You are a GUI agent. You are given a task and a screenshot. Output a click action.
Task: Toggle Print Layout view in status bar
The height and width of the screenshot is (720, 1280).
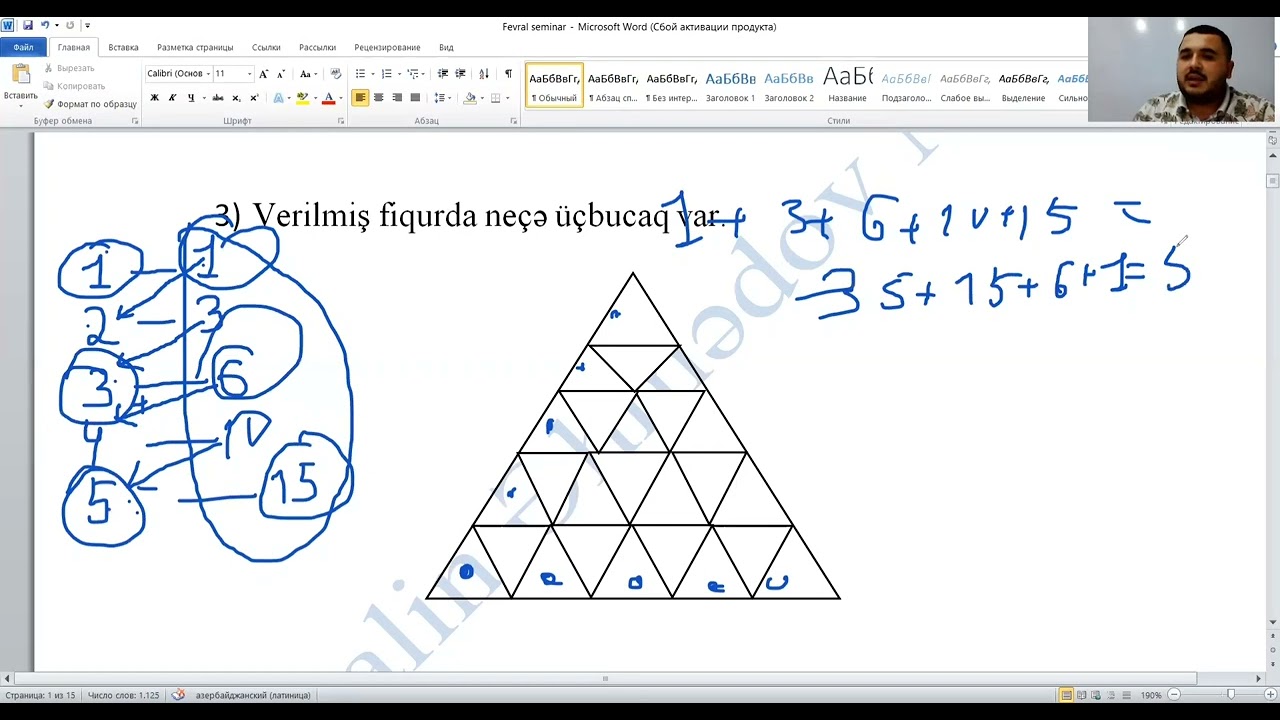pyautogui.click(x=1066, y=695)
